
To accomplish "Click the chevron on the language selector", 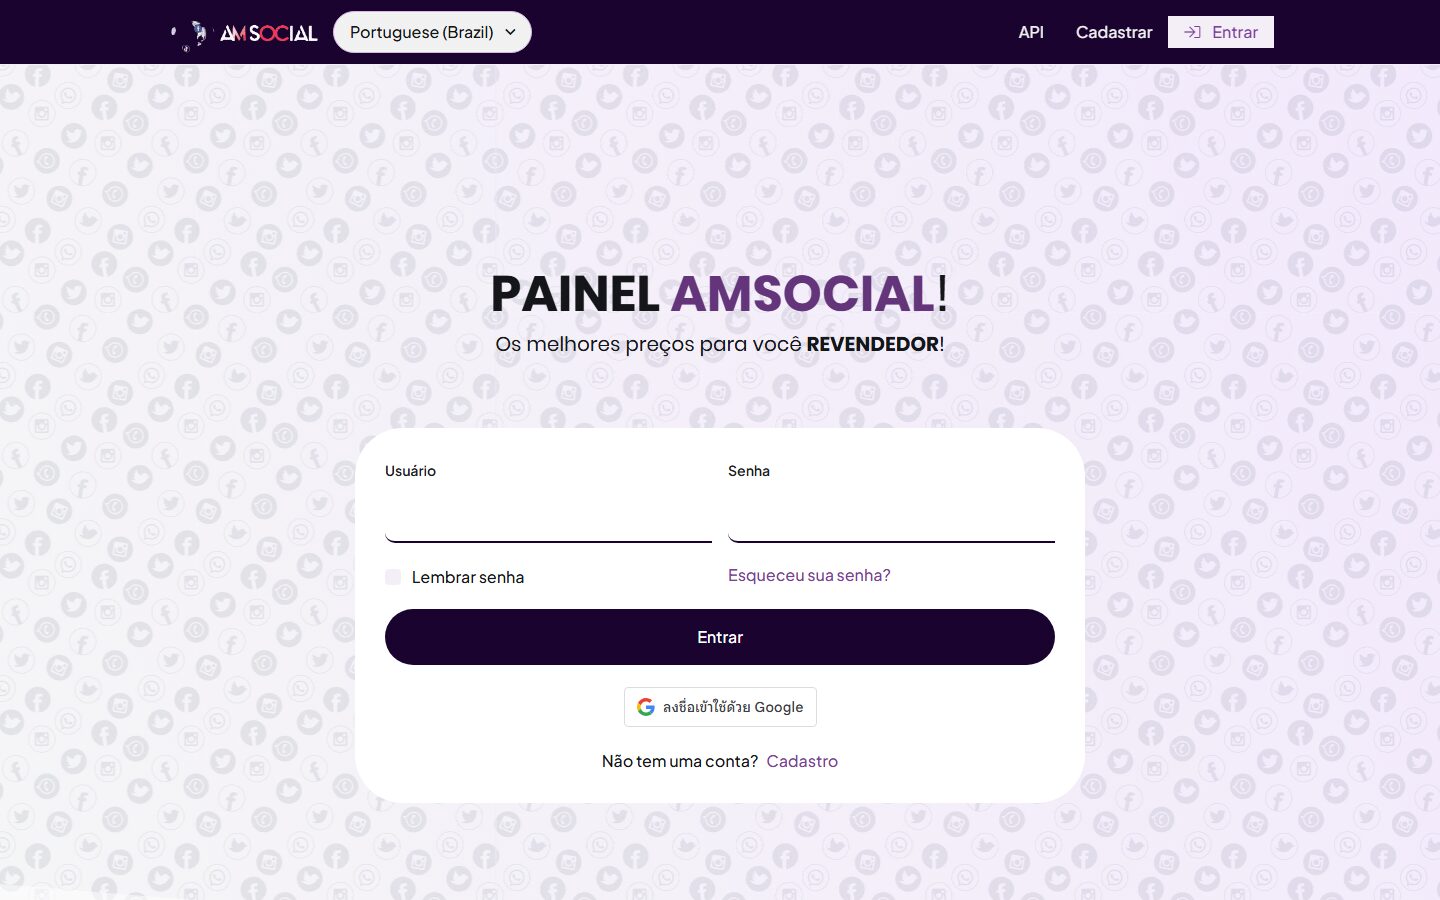I will (511, 31).
